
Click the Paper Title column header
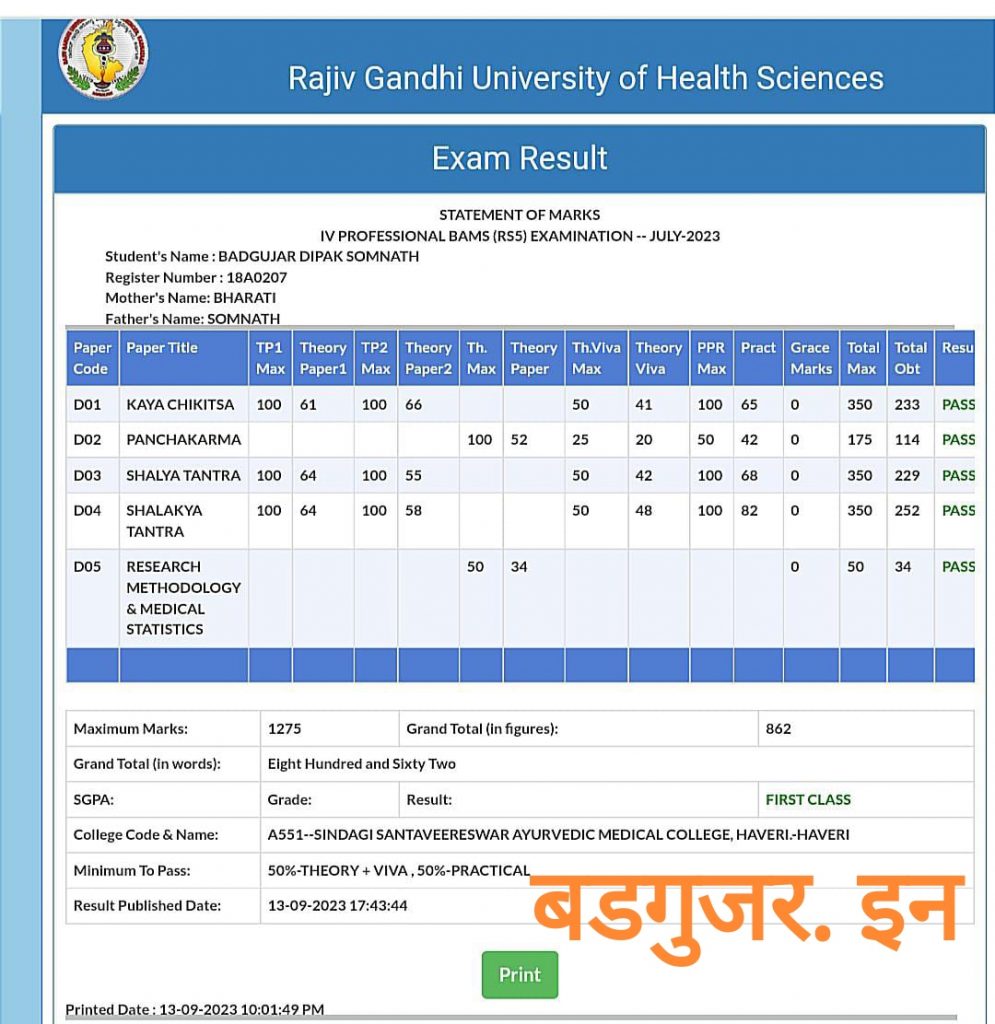[162, 348]
